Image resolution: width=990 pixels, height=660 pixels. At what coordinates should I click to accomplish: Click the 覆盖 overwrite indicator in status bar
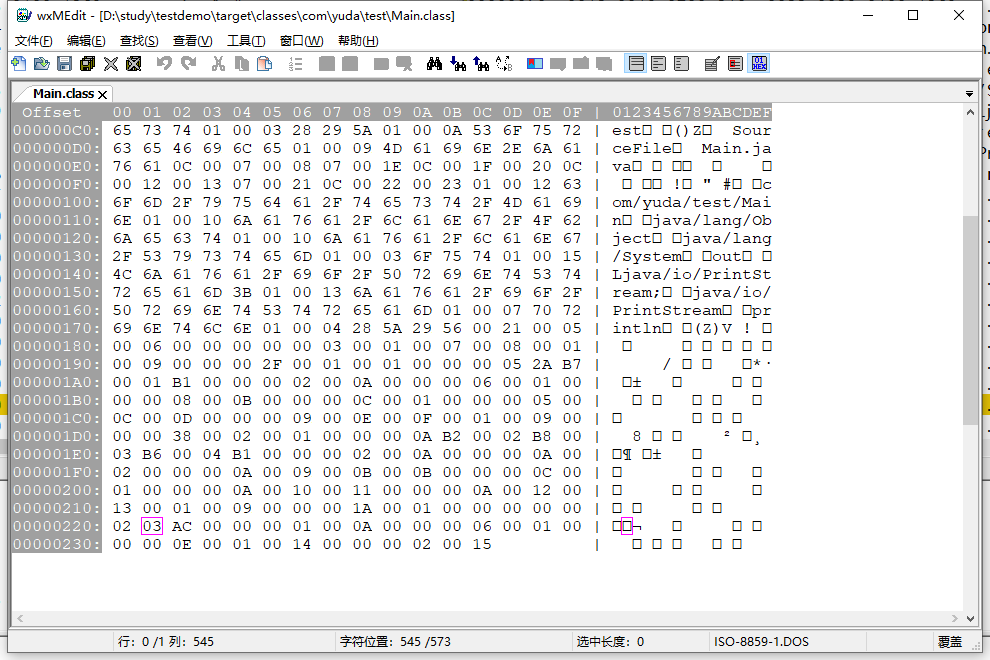click(950, 642)
